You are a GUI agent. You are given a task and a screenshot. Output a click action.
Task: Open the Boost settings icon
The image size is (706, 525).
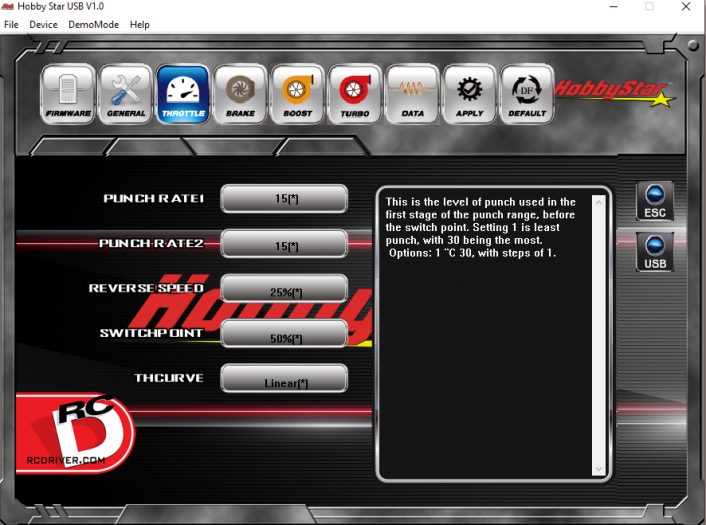[x=297, y=95]
